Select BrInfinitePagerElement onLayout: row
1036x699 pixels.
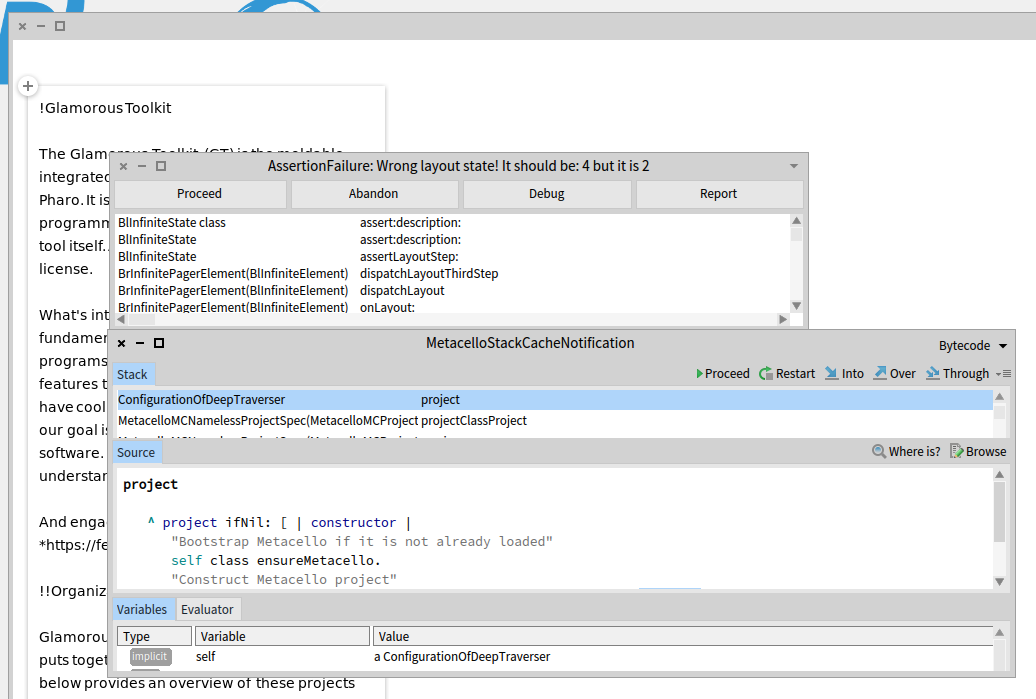pyautogui.click(x=453, y=307)
